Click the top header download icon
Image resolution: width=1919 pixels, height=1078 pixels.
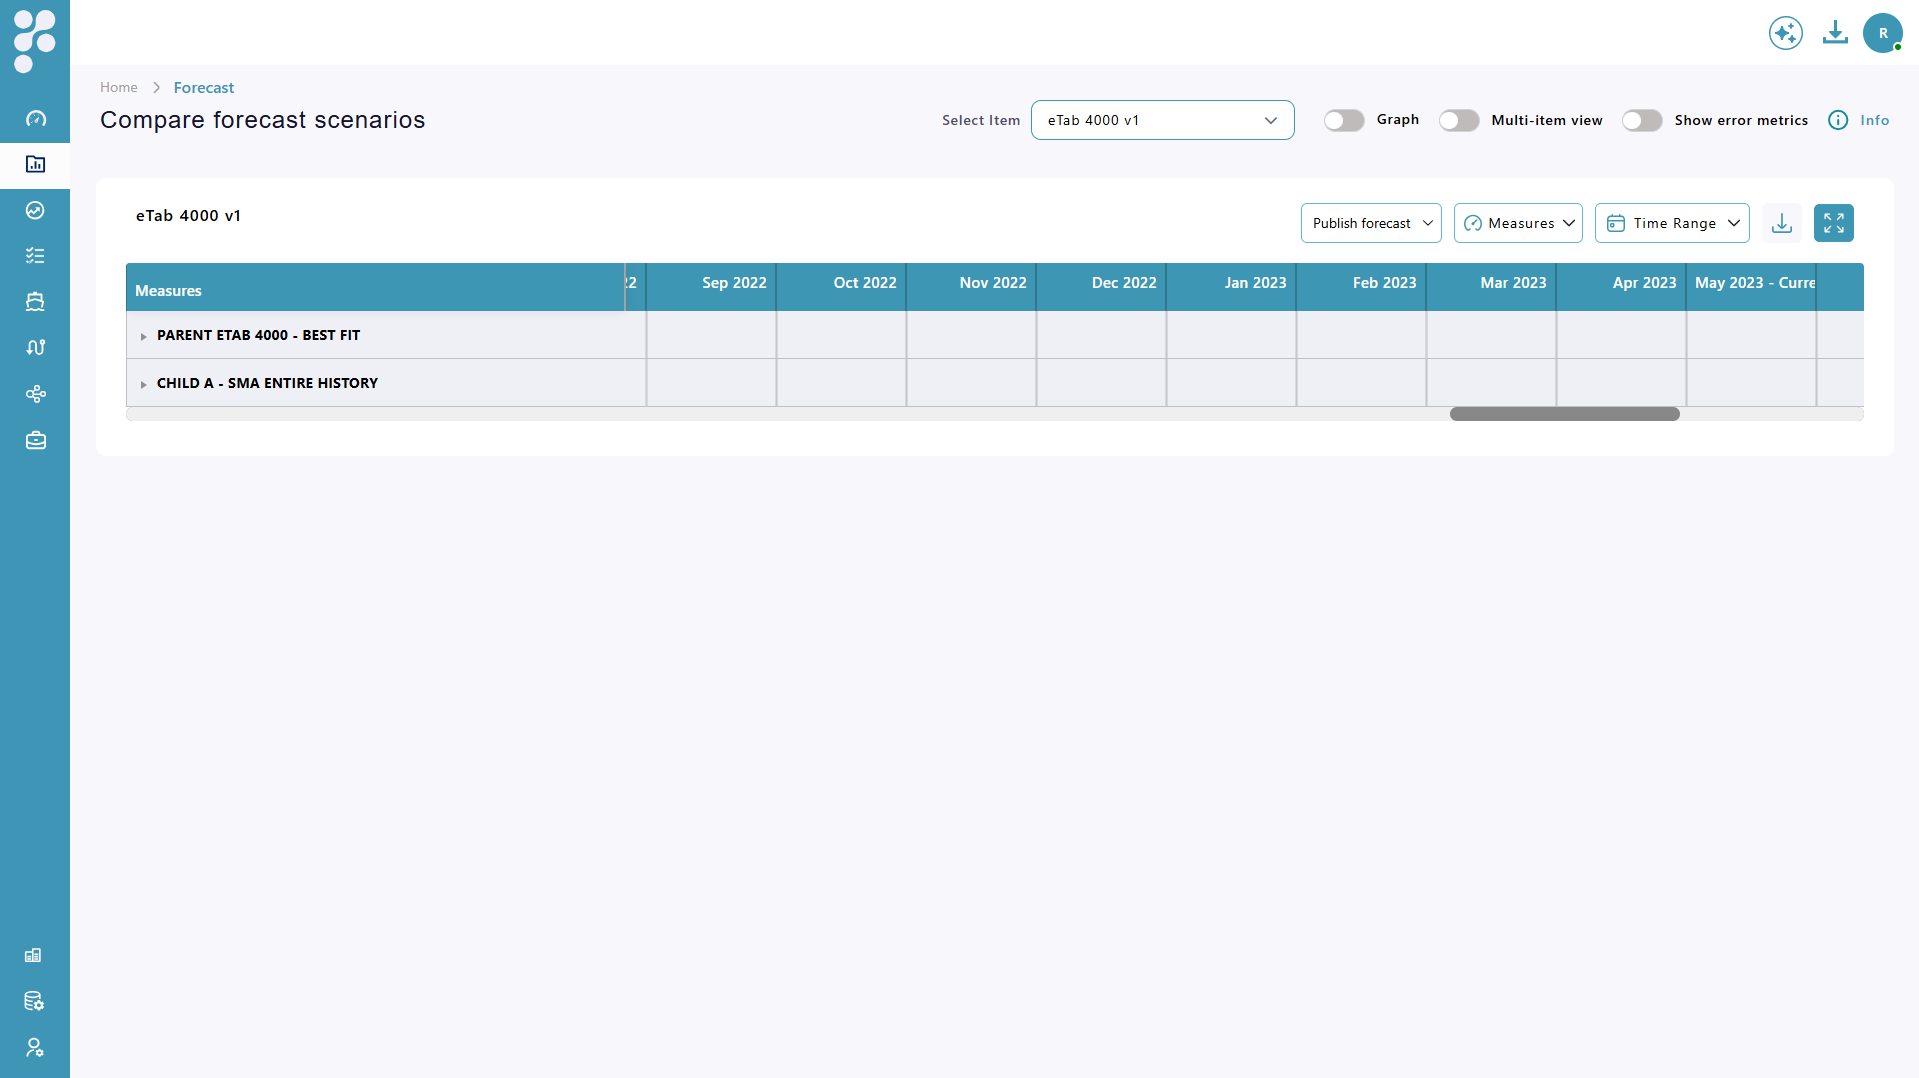tap(1835, 33)
